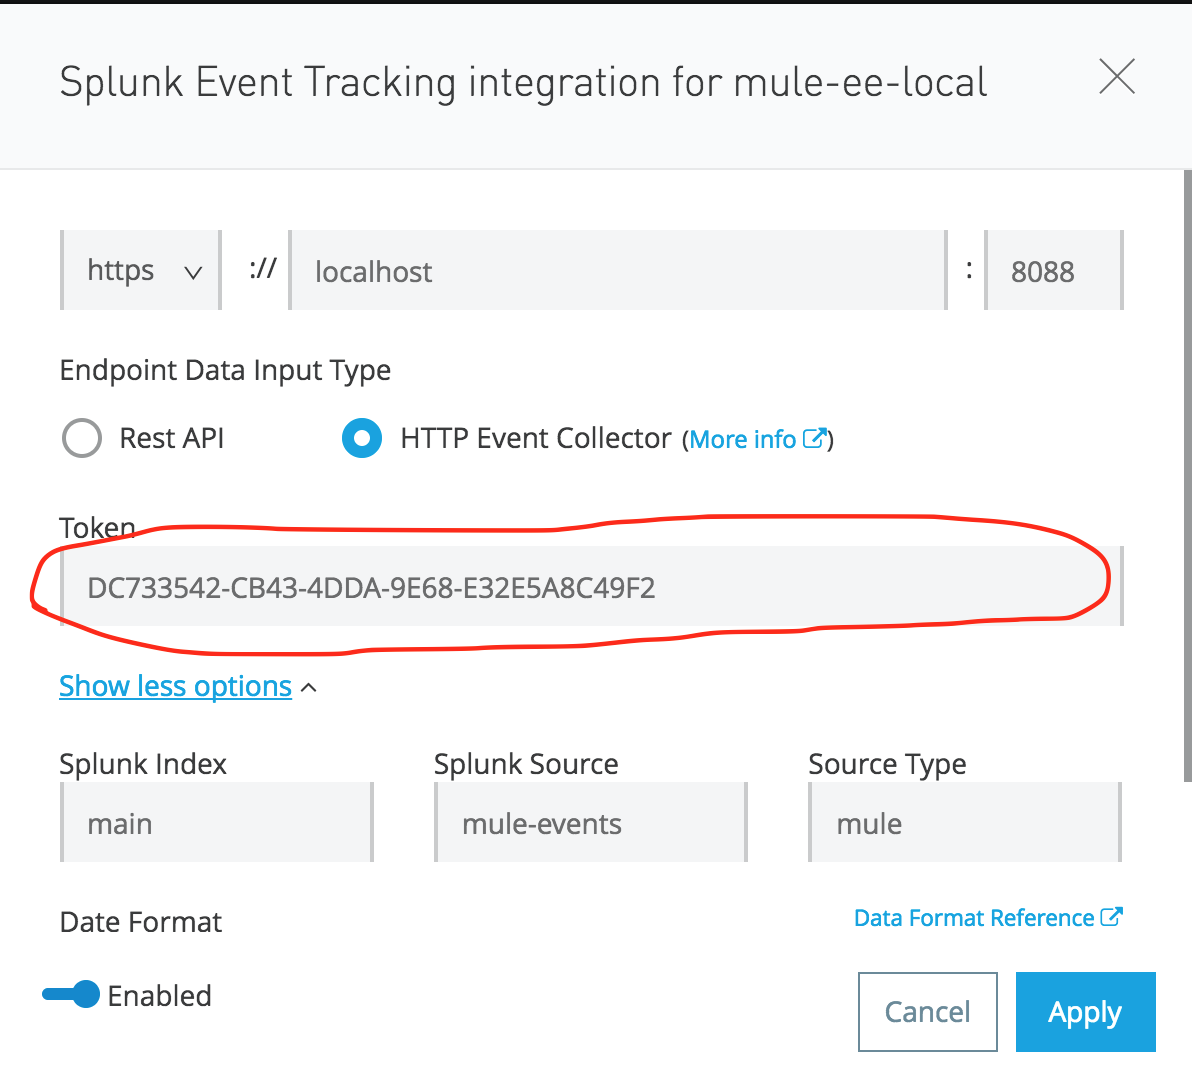The height and width of the screenshot is (1090, 1192).
Task: Toggle the Date Format Enabled switch
Action: coord(71,995)
